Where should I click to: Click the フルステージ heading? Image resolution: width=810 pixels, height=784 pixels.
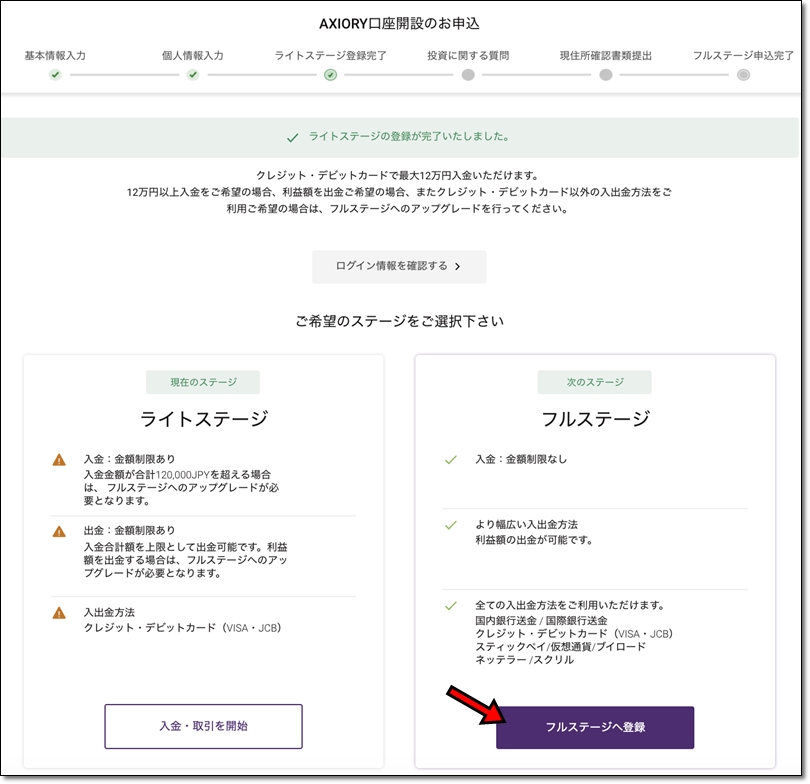tap(595, 418)
